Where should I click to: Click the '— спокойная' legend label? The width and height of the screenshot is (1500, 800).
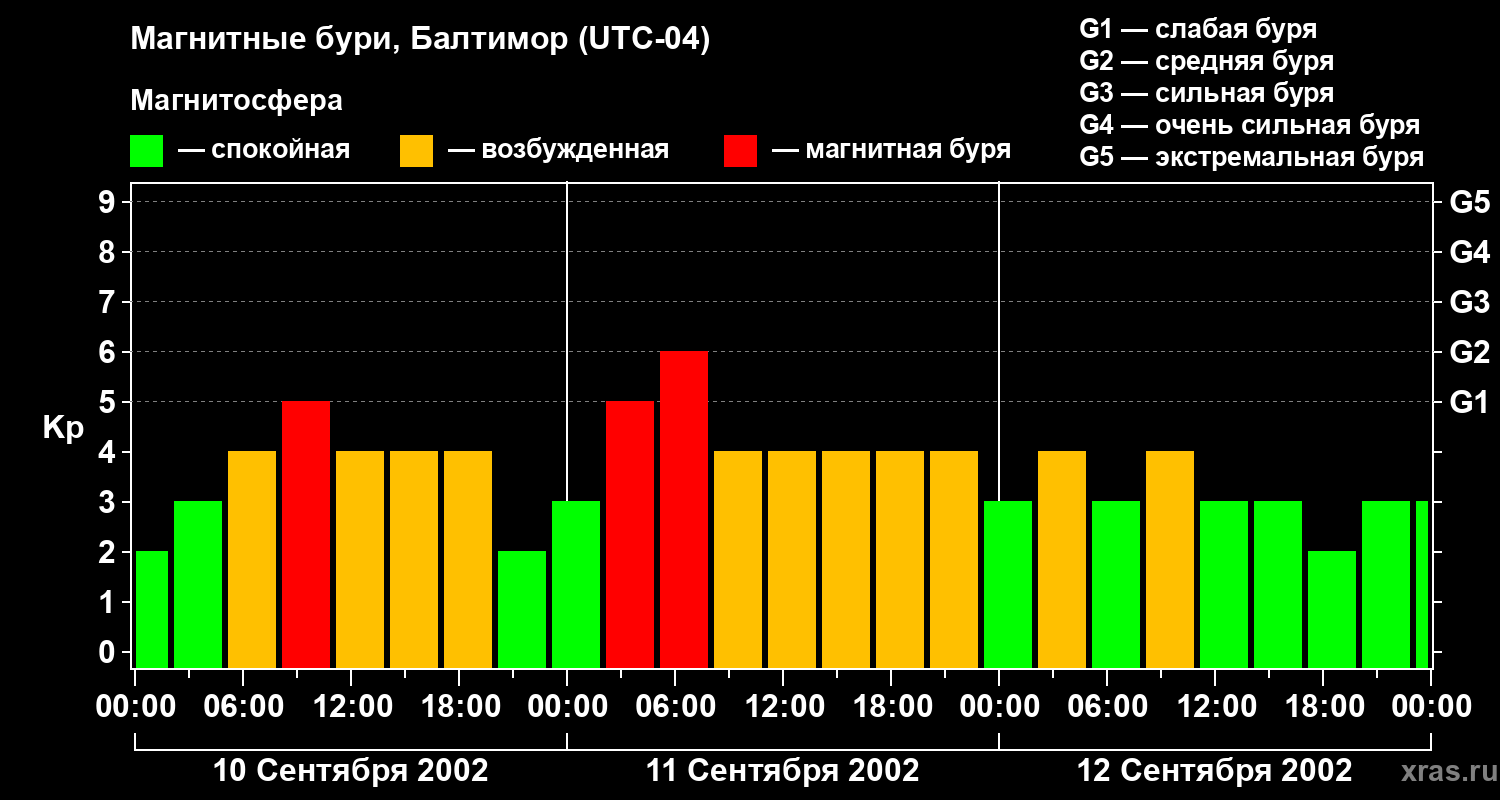[264, 150]
